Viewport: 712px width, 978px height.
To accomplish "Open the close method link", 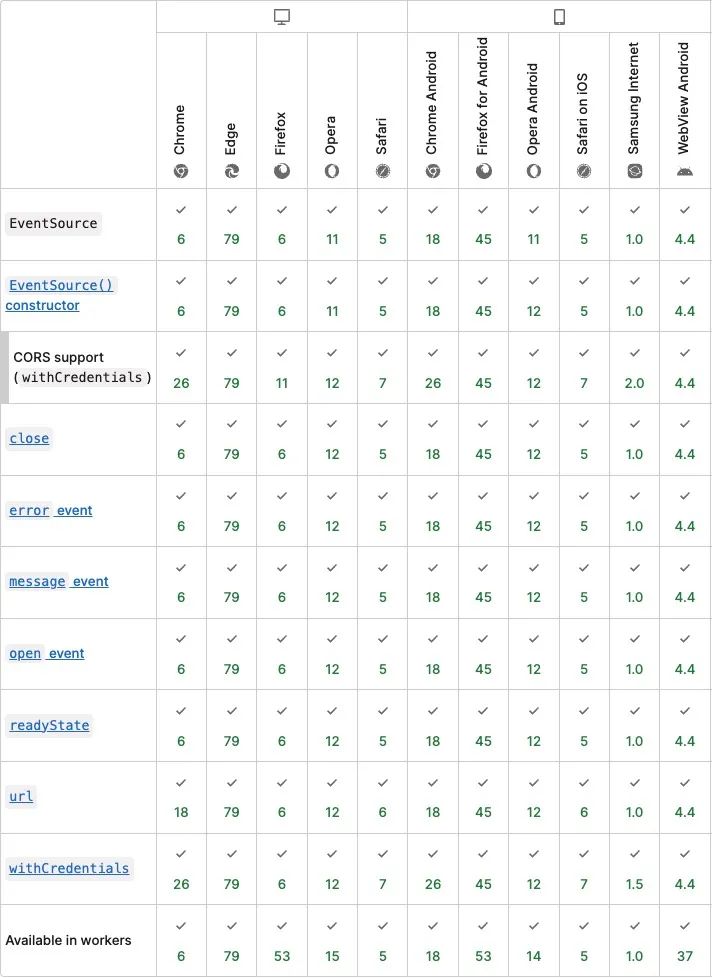I will point(29,438).
